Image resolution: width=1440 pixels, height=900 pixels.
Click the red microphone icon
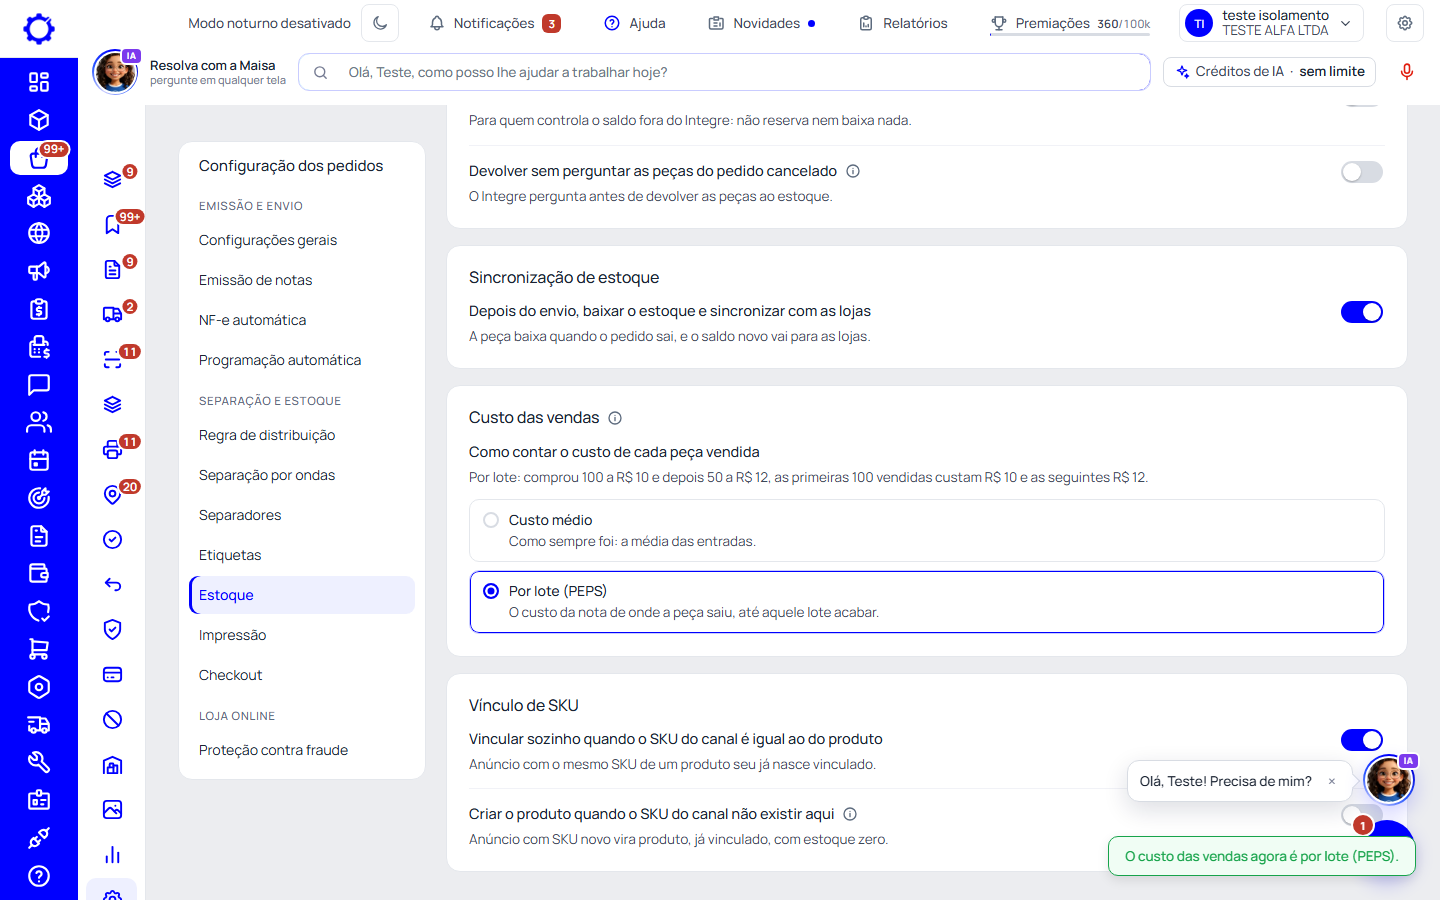[1407, 72]
